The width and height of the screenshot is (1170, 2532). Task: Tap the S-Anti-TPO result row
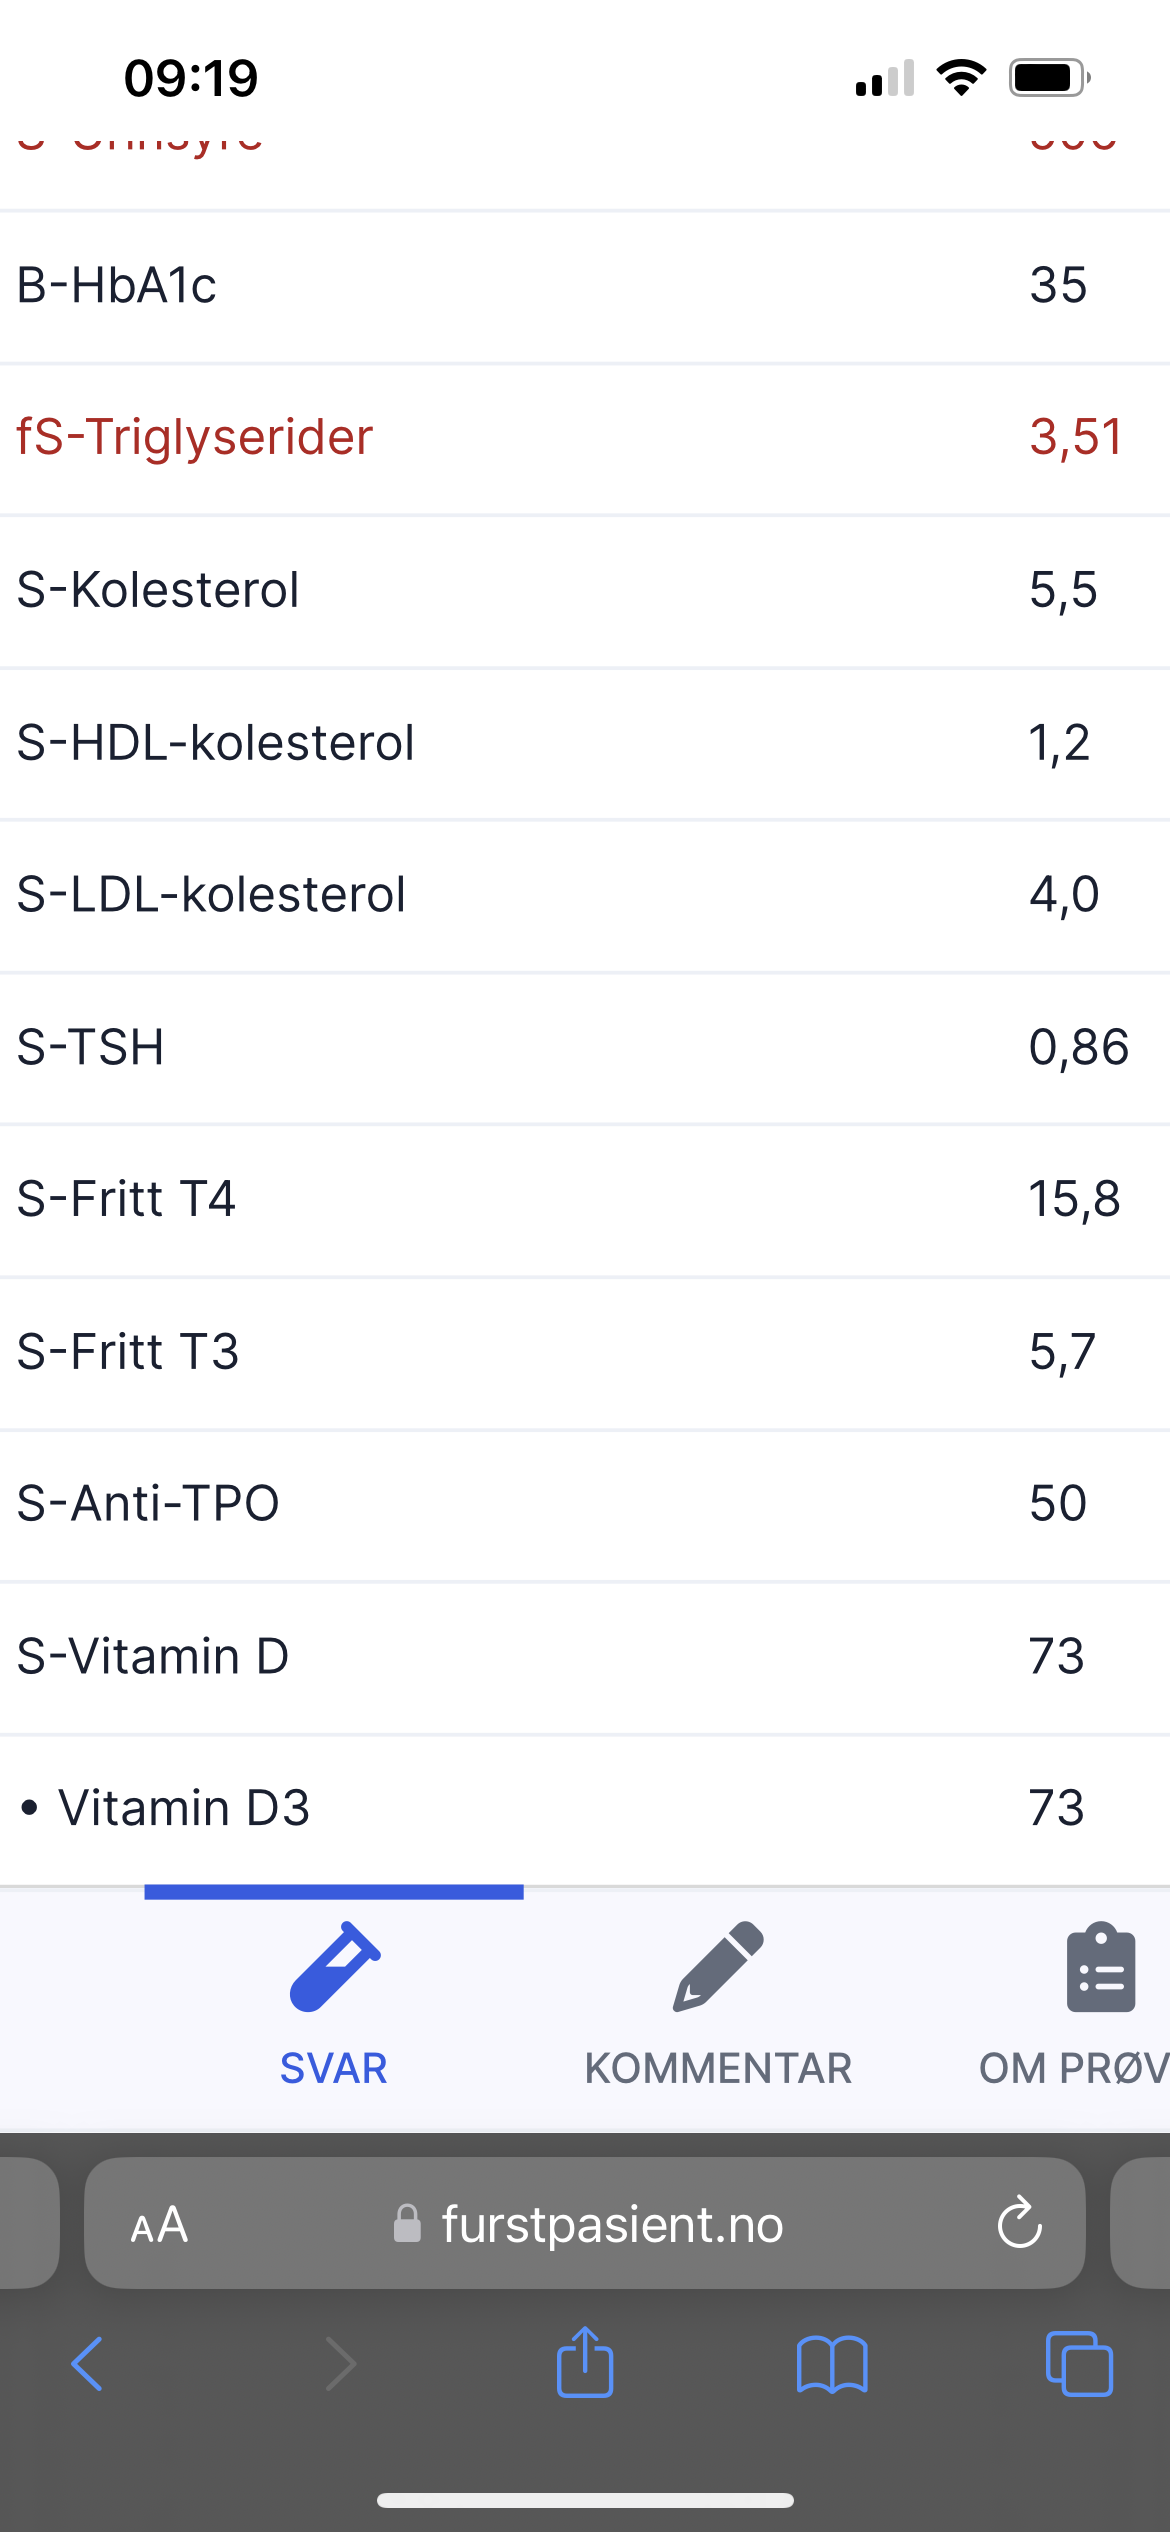pyautogui.click(x=585, y=1504)
